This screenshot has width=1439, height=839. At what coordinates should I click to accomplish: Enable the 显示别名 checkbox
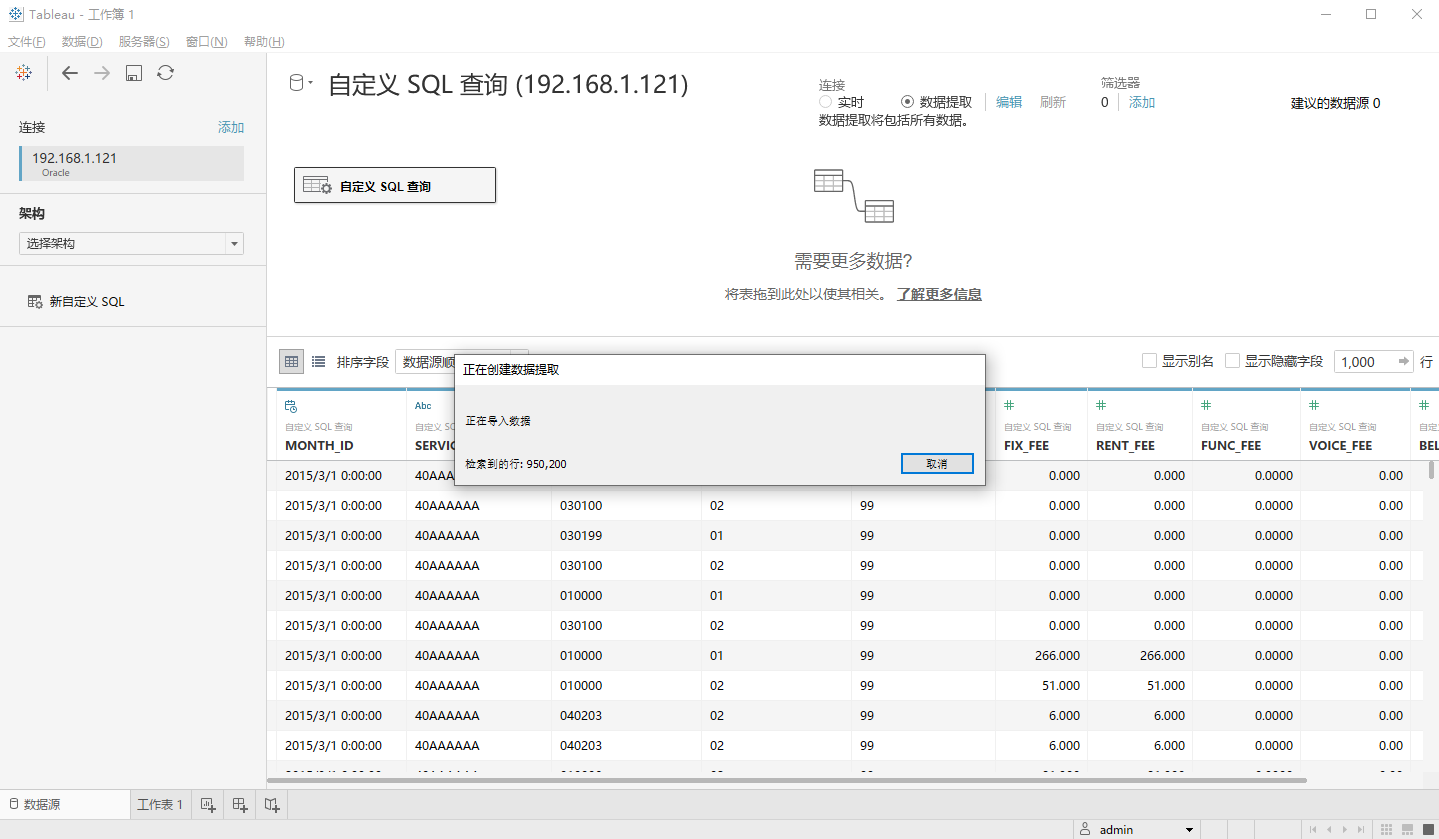[x=1149, y=361]
